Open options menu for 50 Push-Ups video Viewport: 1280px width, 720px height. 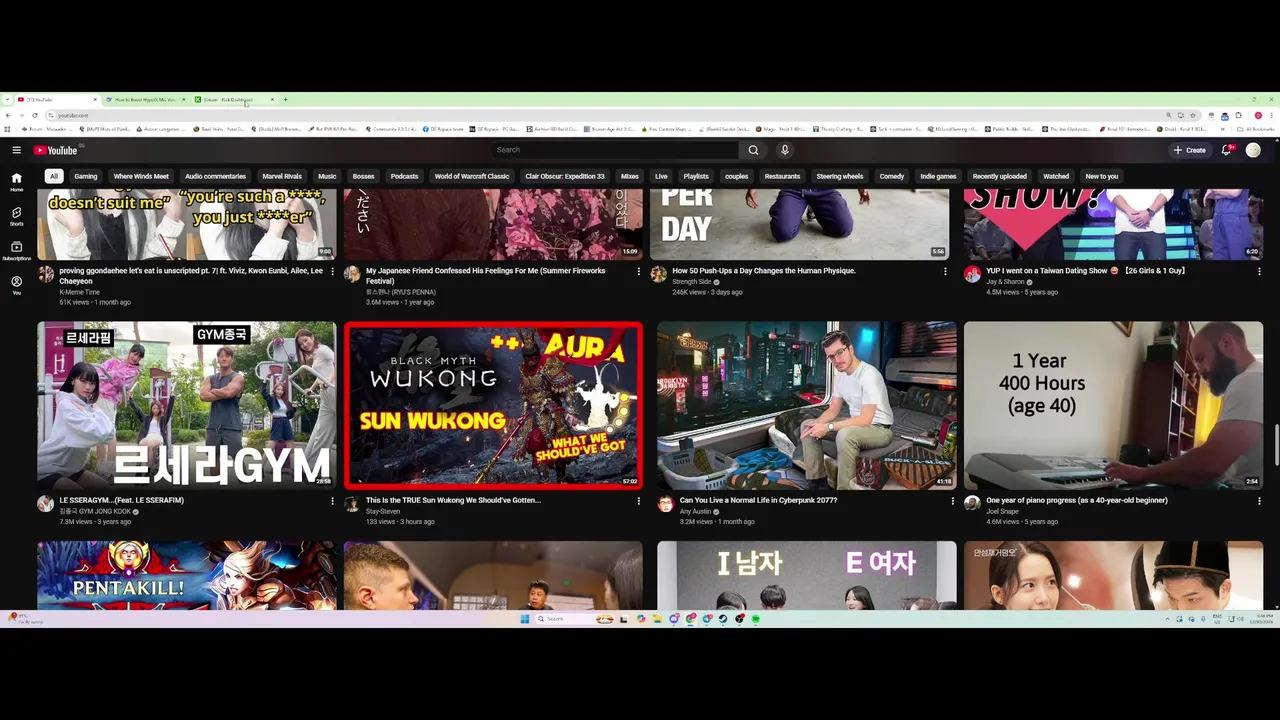coord(945,271)
